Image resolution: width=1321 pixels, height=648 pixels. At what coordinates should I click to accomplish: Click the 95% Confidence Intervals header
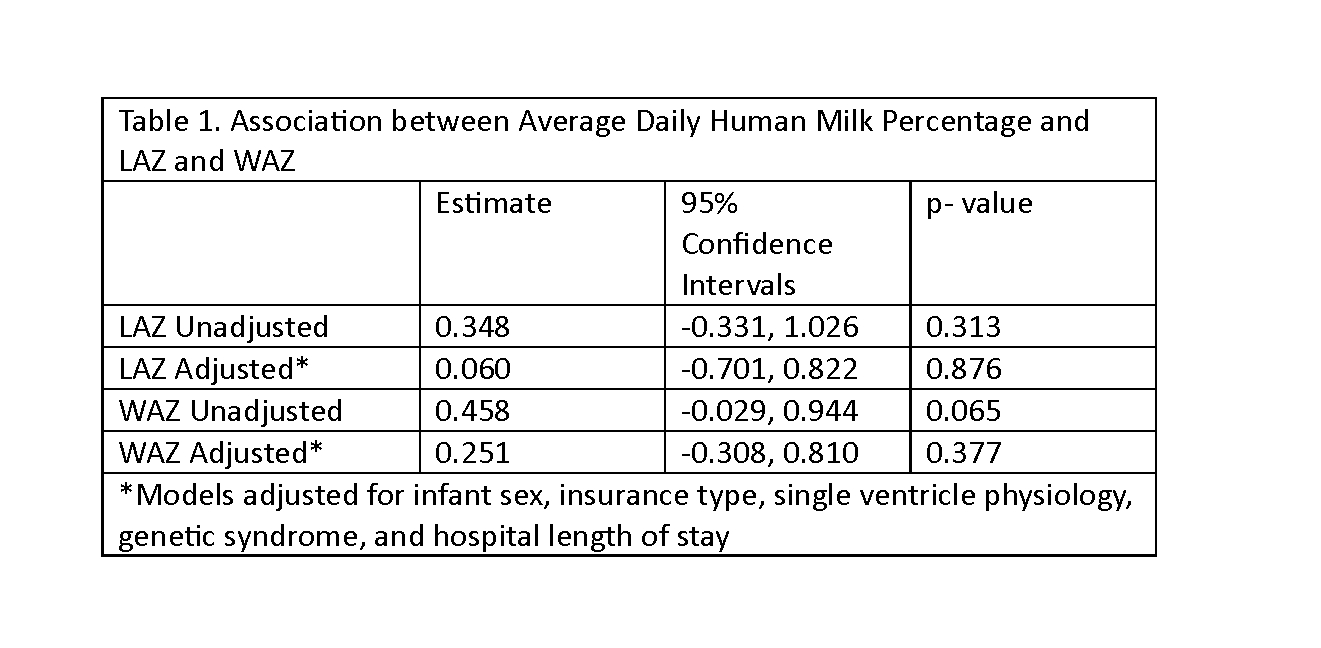(x=756, y=244)
